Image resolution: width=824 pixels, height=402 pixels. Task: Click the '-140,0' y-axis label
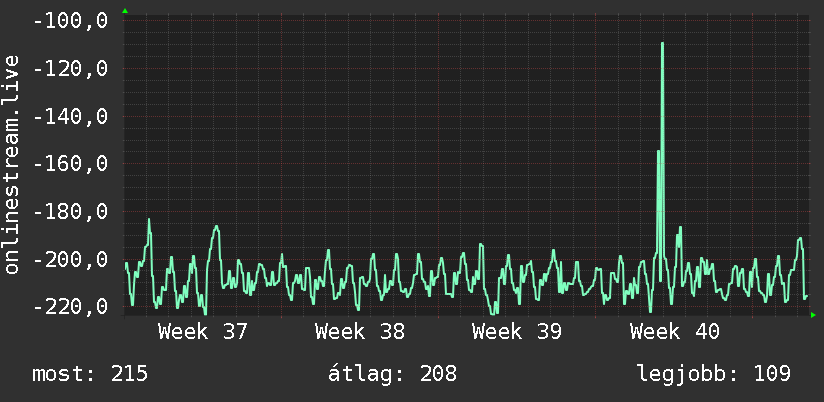[70, 116]
